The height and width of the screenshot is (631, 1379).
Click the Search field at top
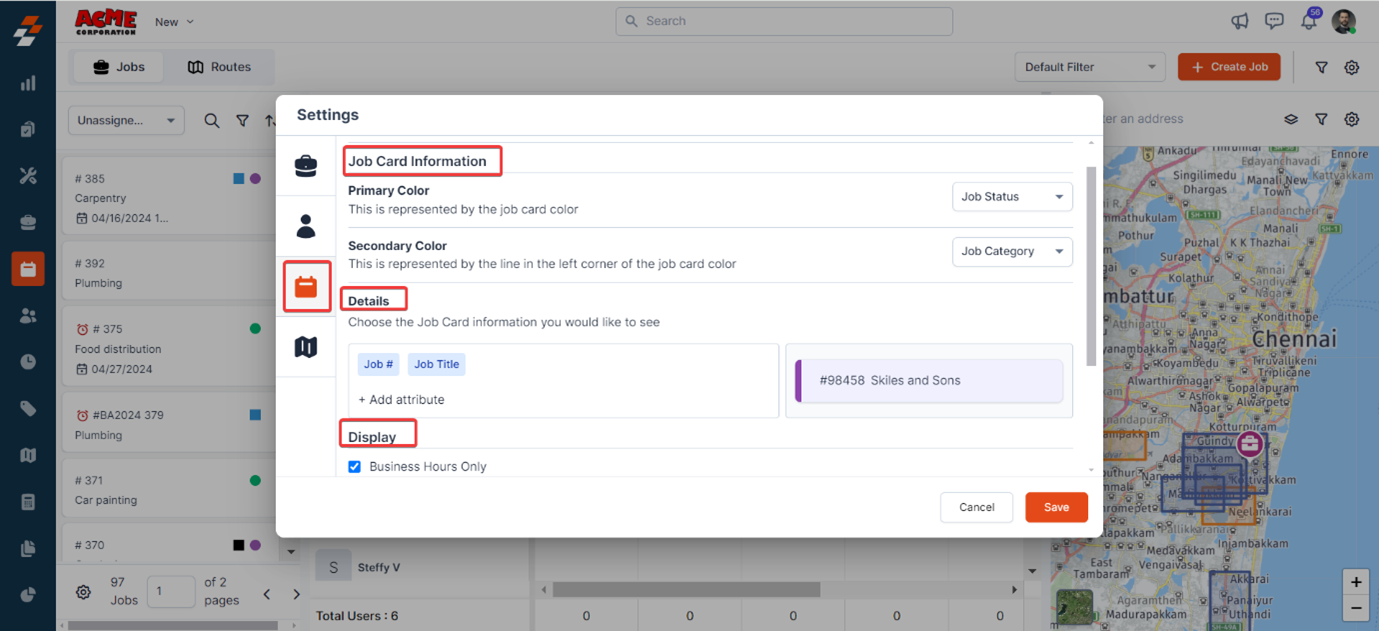(x=784, y=21)
